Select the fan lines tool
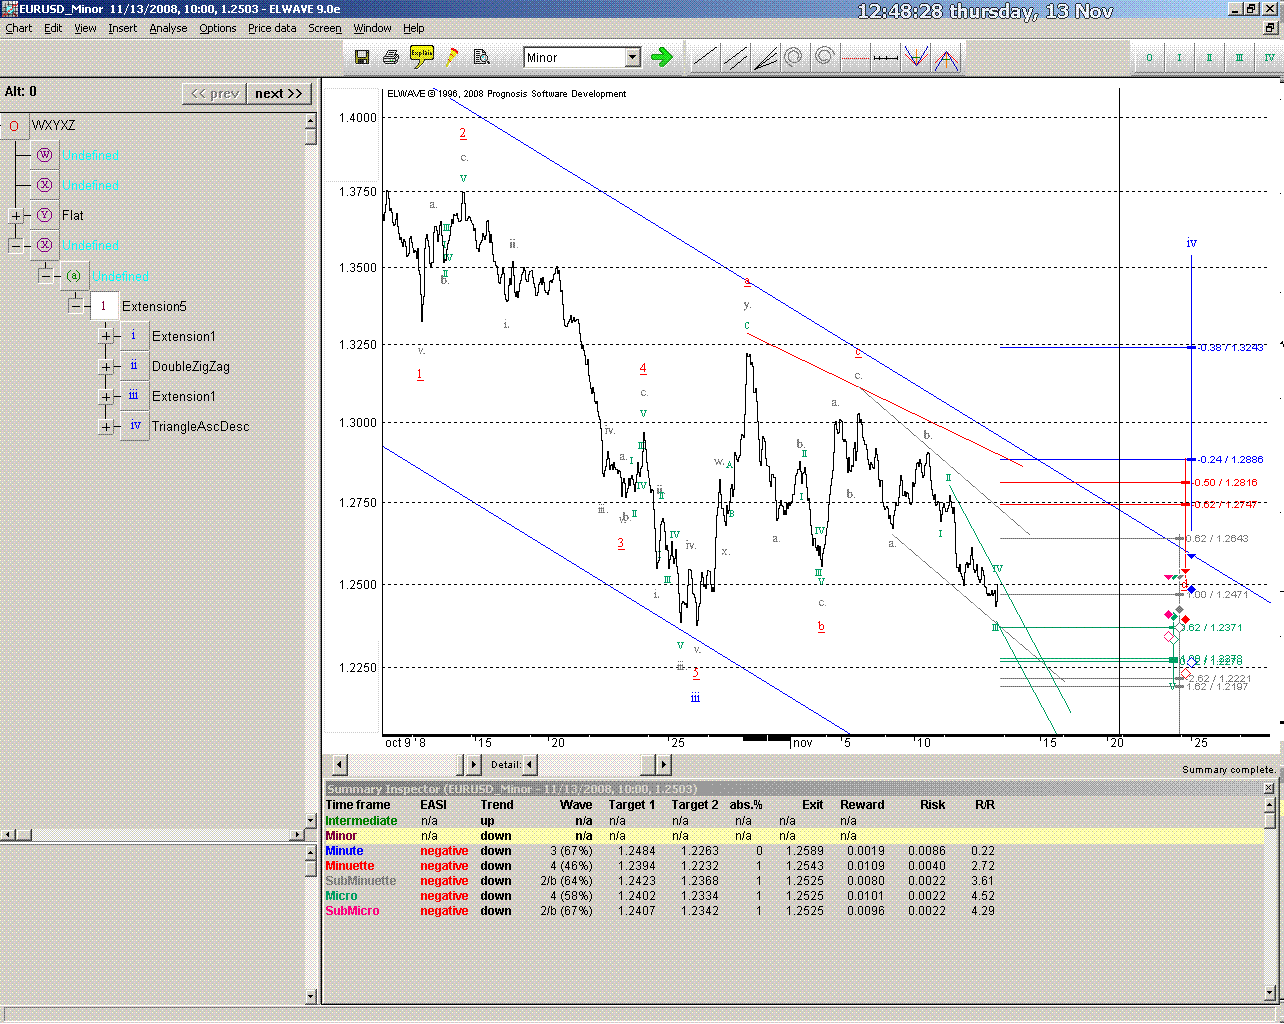Viewport: 1284px width, 1024px height. coord(765,58)
